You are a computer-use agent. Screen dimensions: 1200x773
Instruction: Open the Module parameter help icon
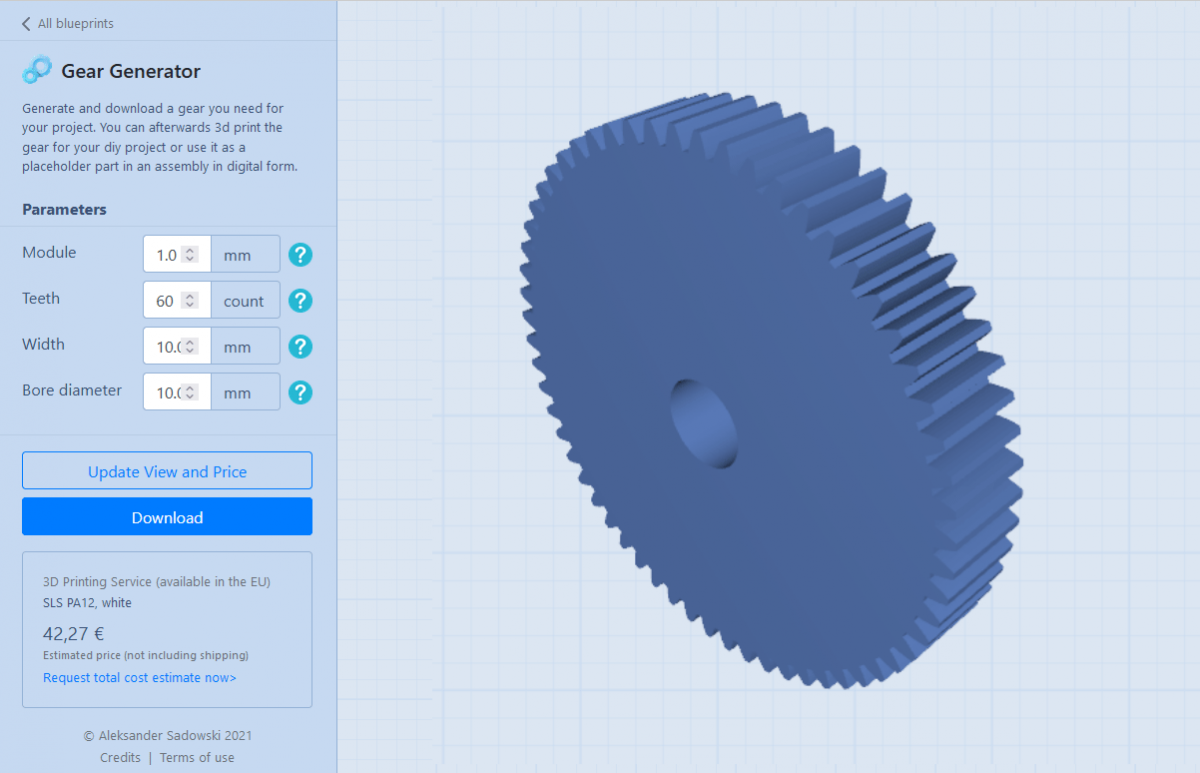click(300, 254)
